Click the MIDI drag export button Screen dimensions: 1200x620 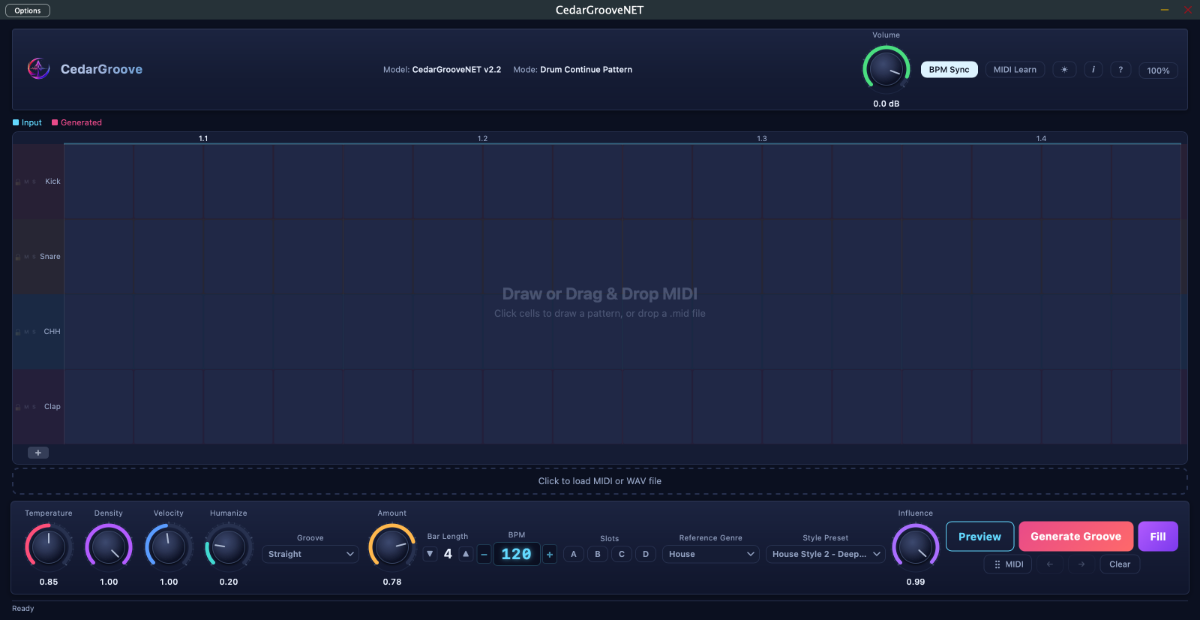pyautogui.click(x=1008, y=564)
